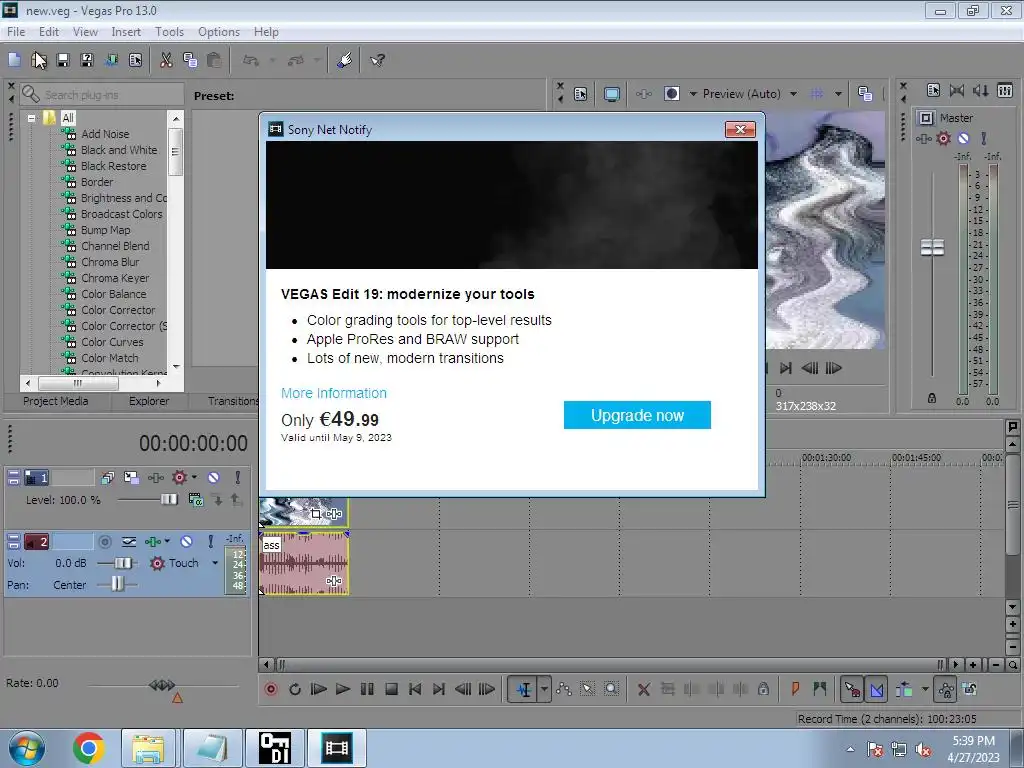
Task: Click the Upgrade now button
Action: click(x=637, y=415)
